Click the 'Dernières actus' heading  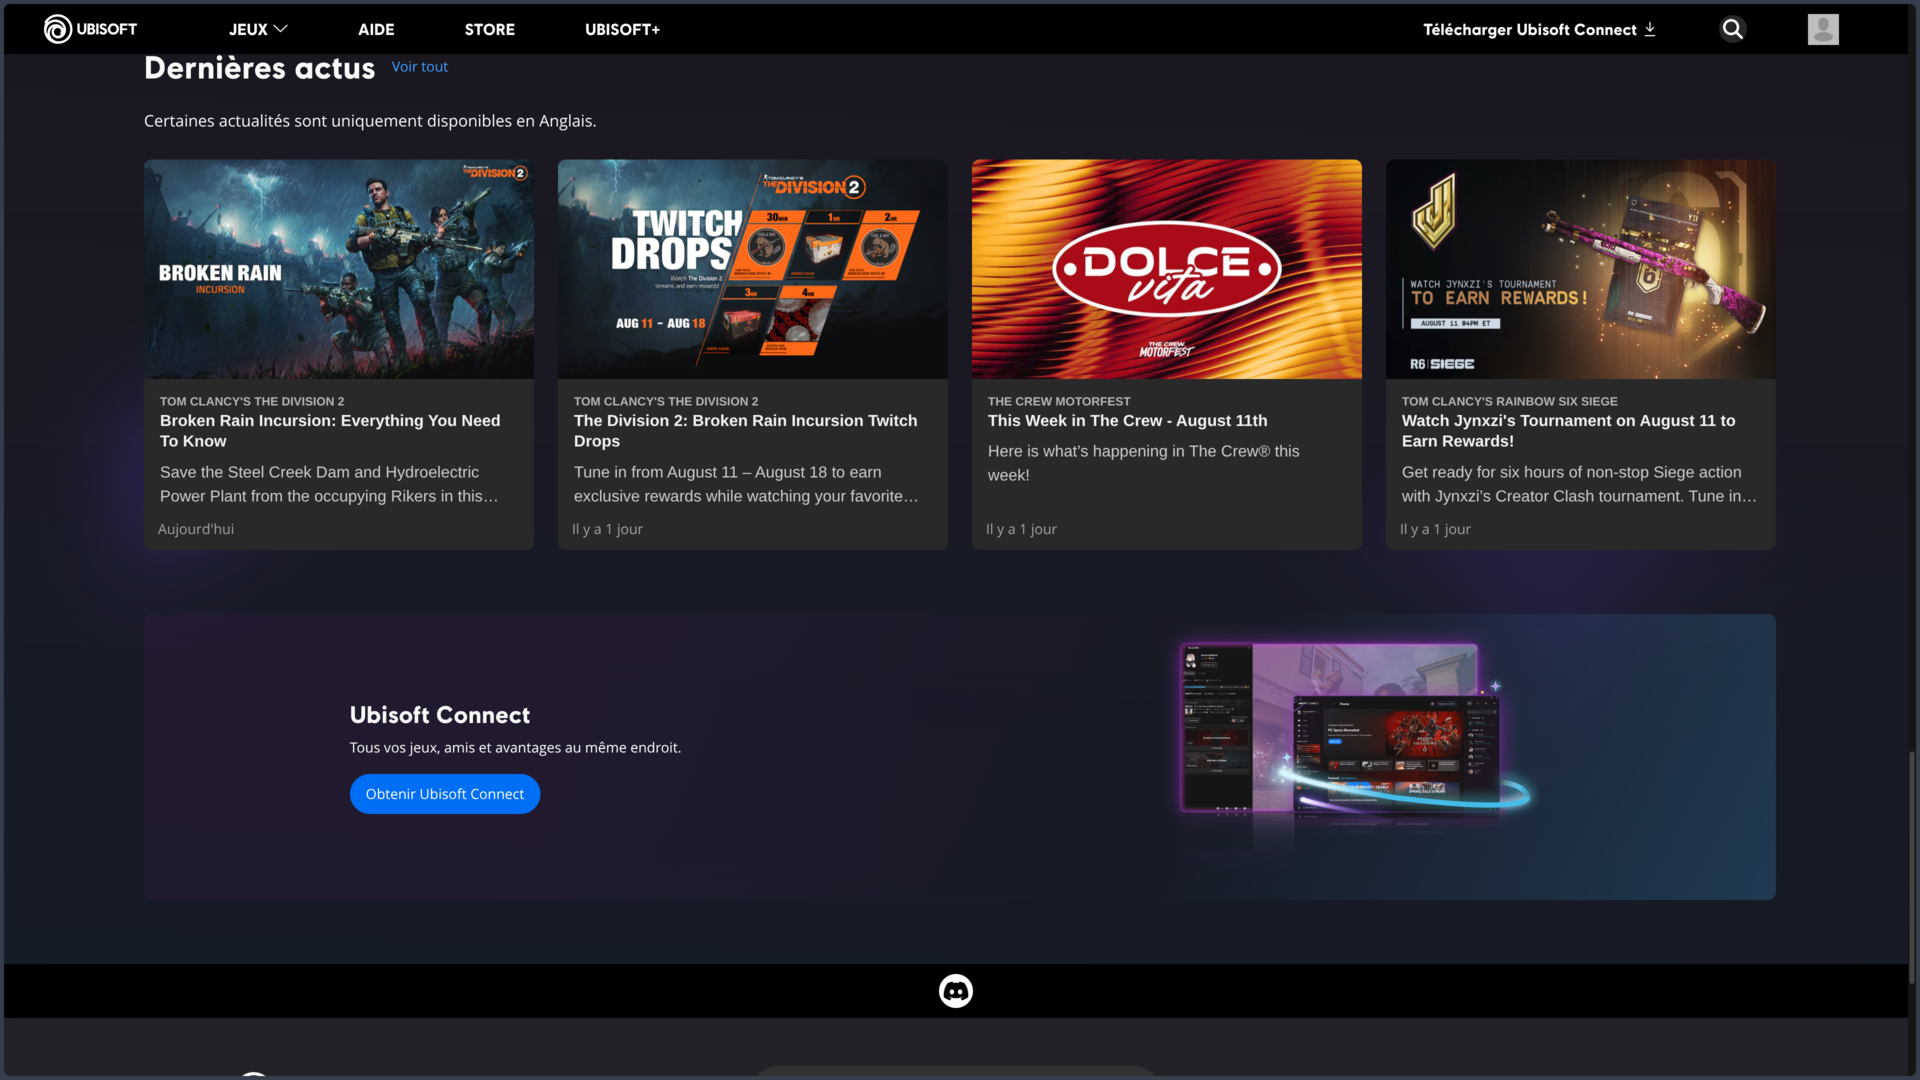pyautogui.click(x=259, y=68)
